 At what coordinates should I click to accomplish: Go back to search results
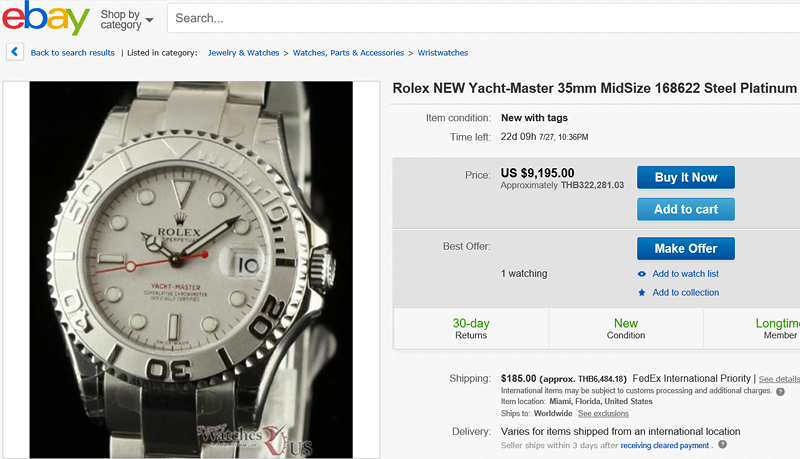(x=72, y=53)
